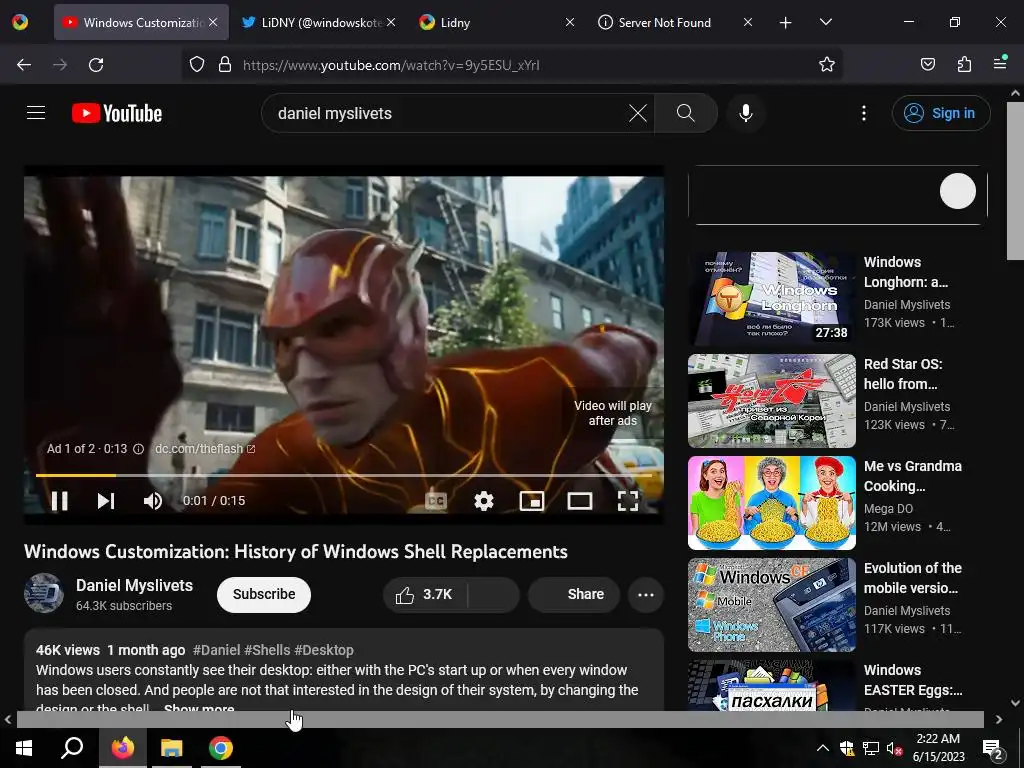Start voice search with microphone icon
The image size is (1024, 768).
[x=746, y=113]
